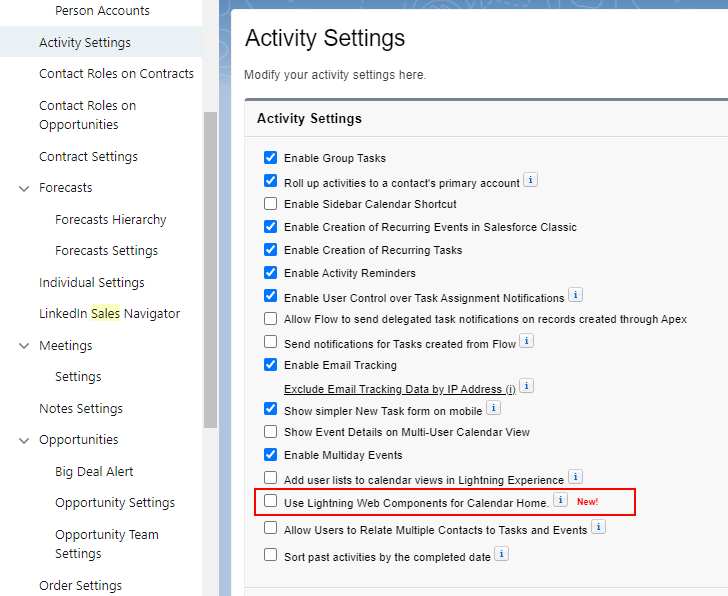Uncheck Enable Multiday Events
Image resolution: width=728 pixels, height=596 pixels.
(270, 455)
